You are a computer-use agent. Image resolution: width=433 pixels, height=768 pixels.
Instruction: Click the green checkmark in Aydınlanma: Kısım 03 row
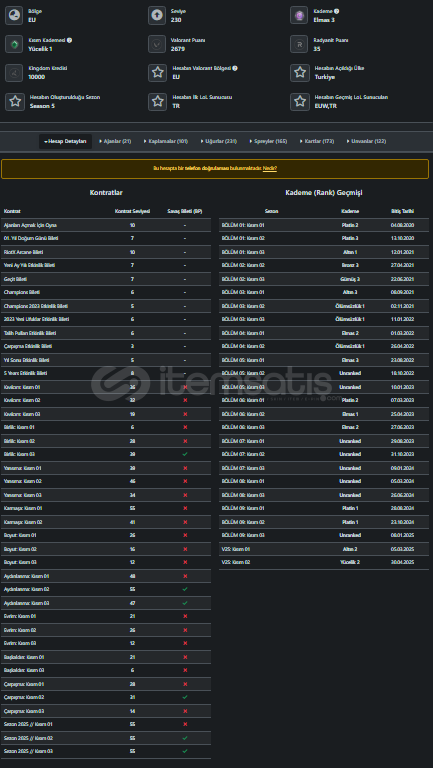tap(185, 603)
